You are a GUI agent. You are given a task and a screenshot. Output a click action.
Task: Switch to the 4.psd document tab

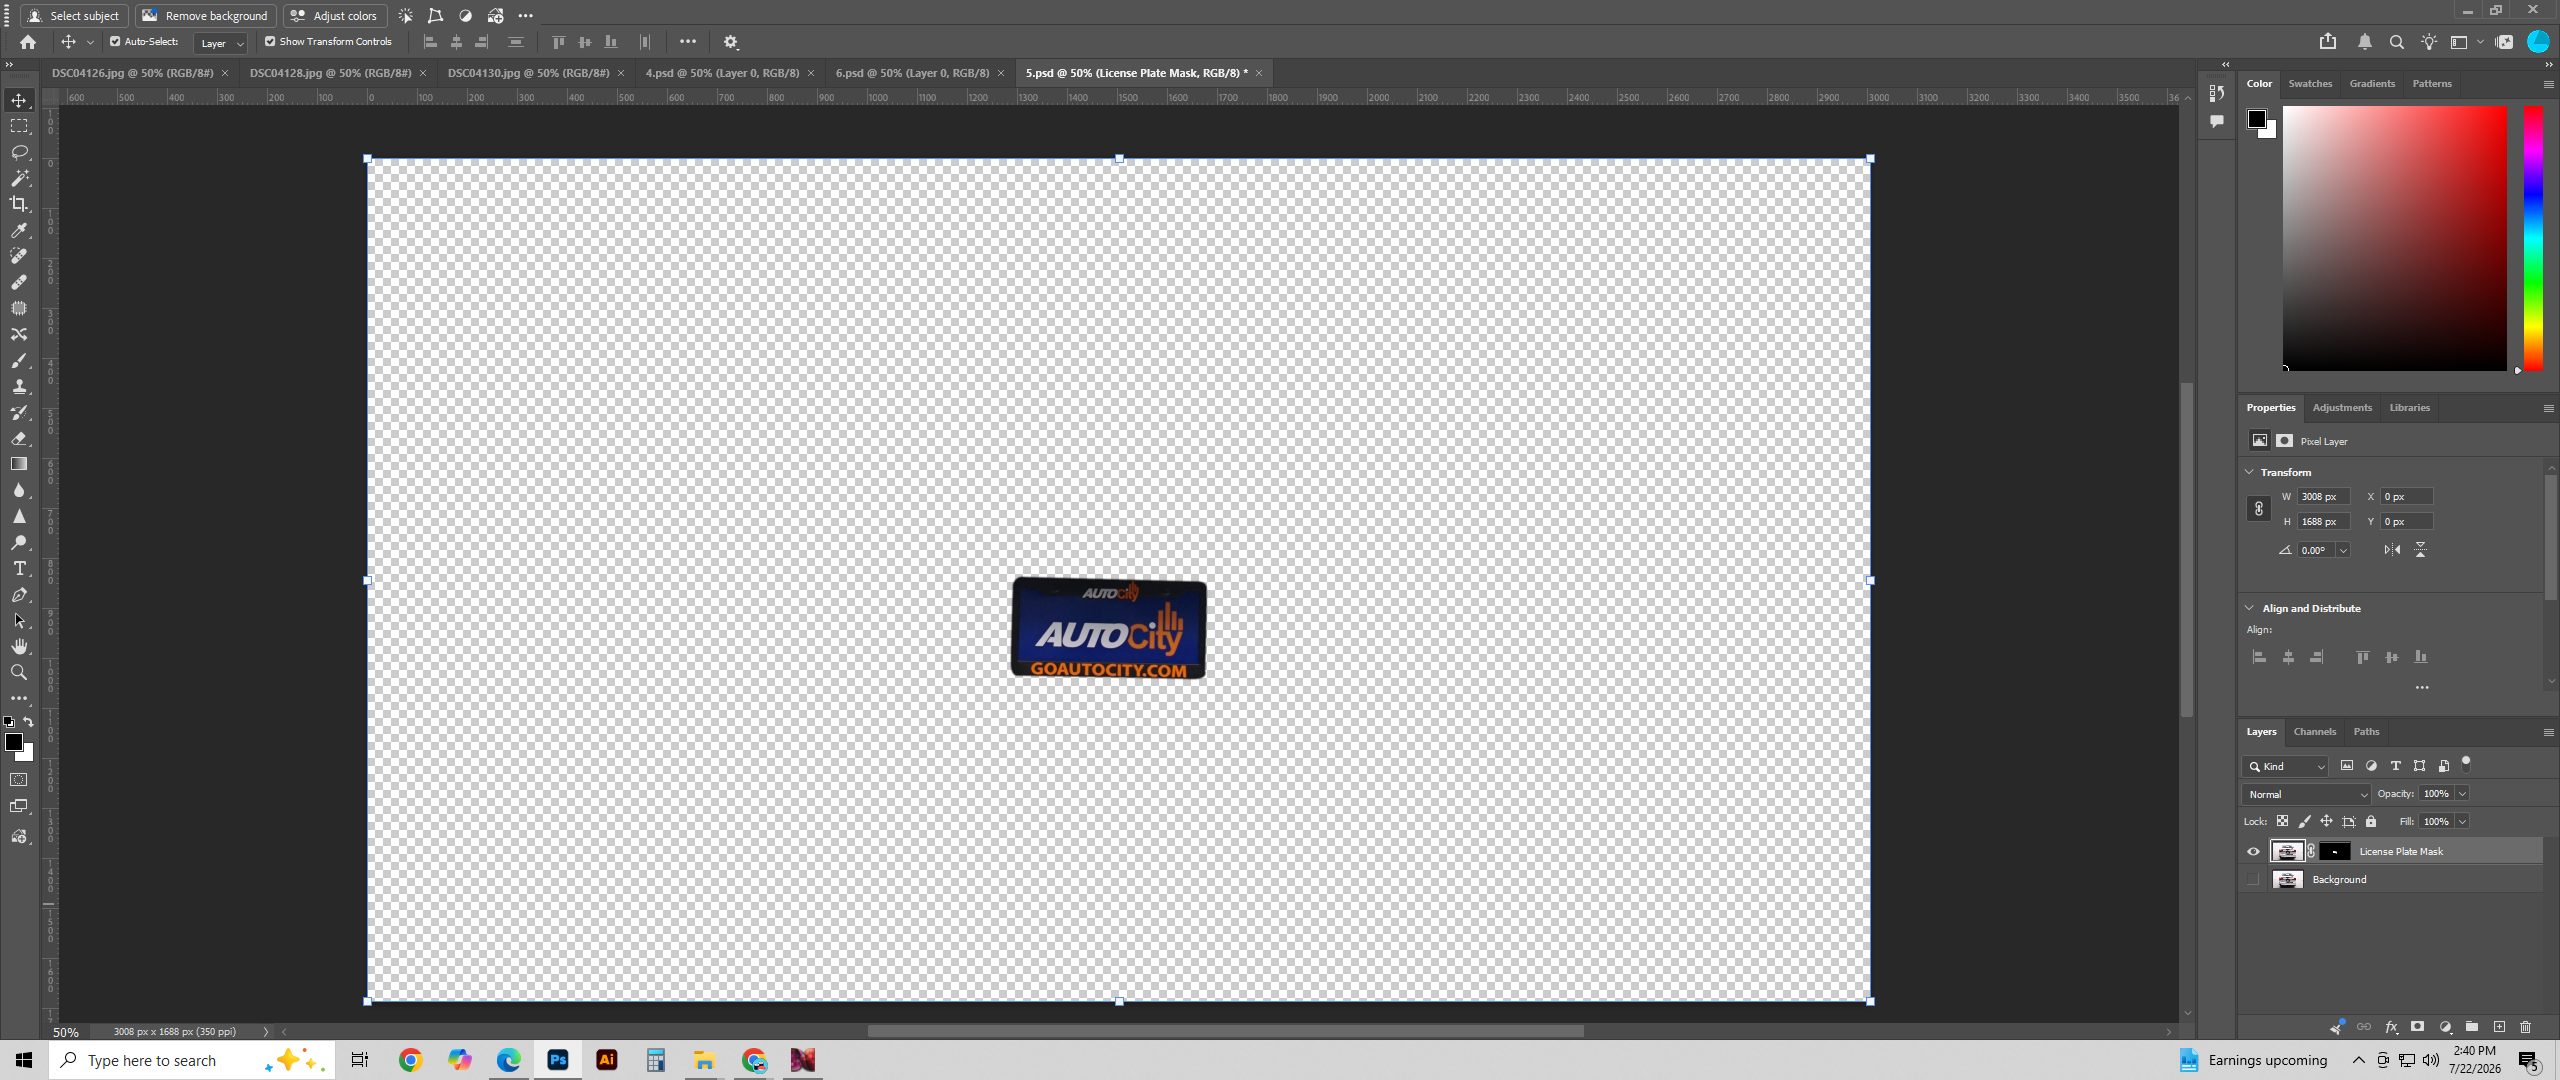point(722,73)
